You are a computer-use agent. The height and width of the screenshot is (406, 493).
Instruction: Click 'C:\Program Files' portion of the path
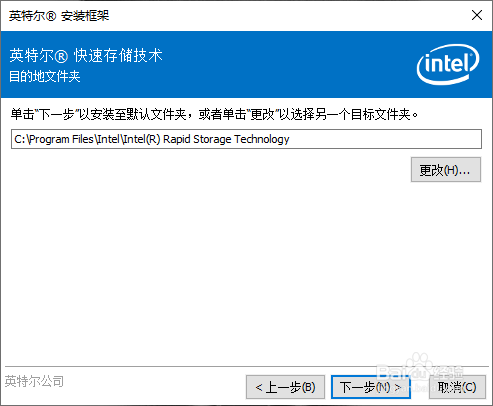click(x=54, y=139)
